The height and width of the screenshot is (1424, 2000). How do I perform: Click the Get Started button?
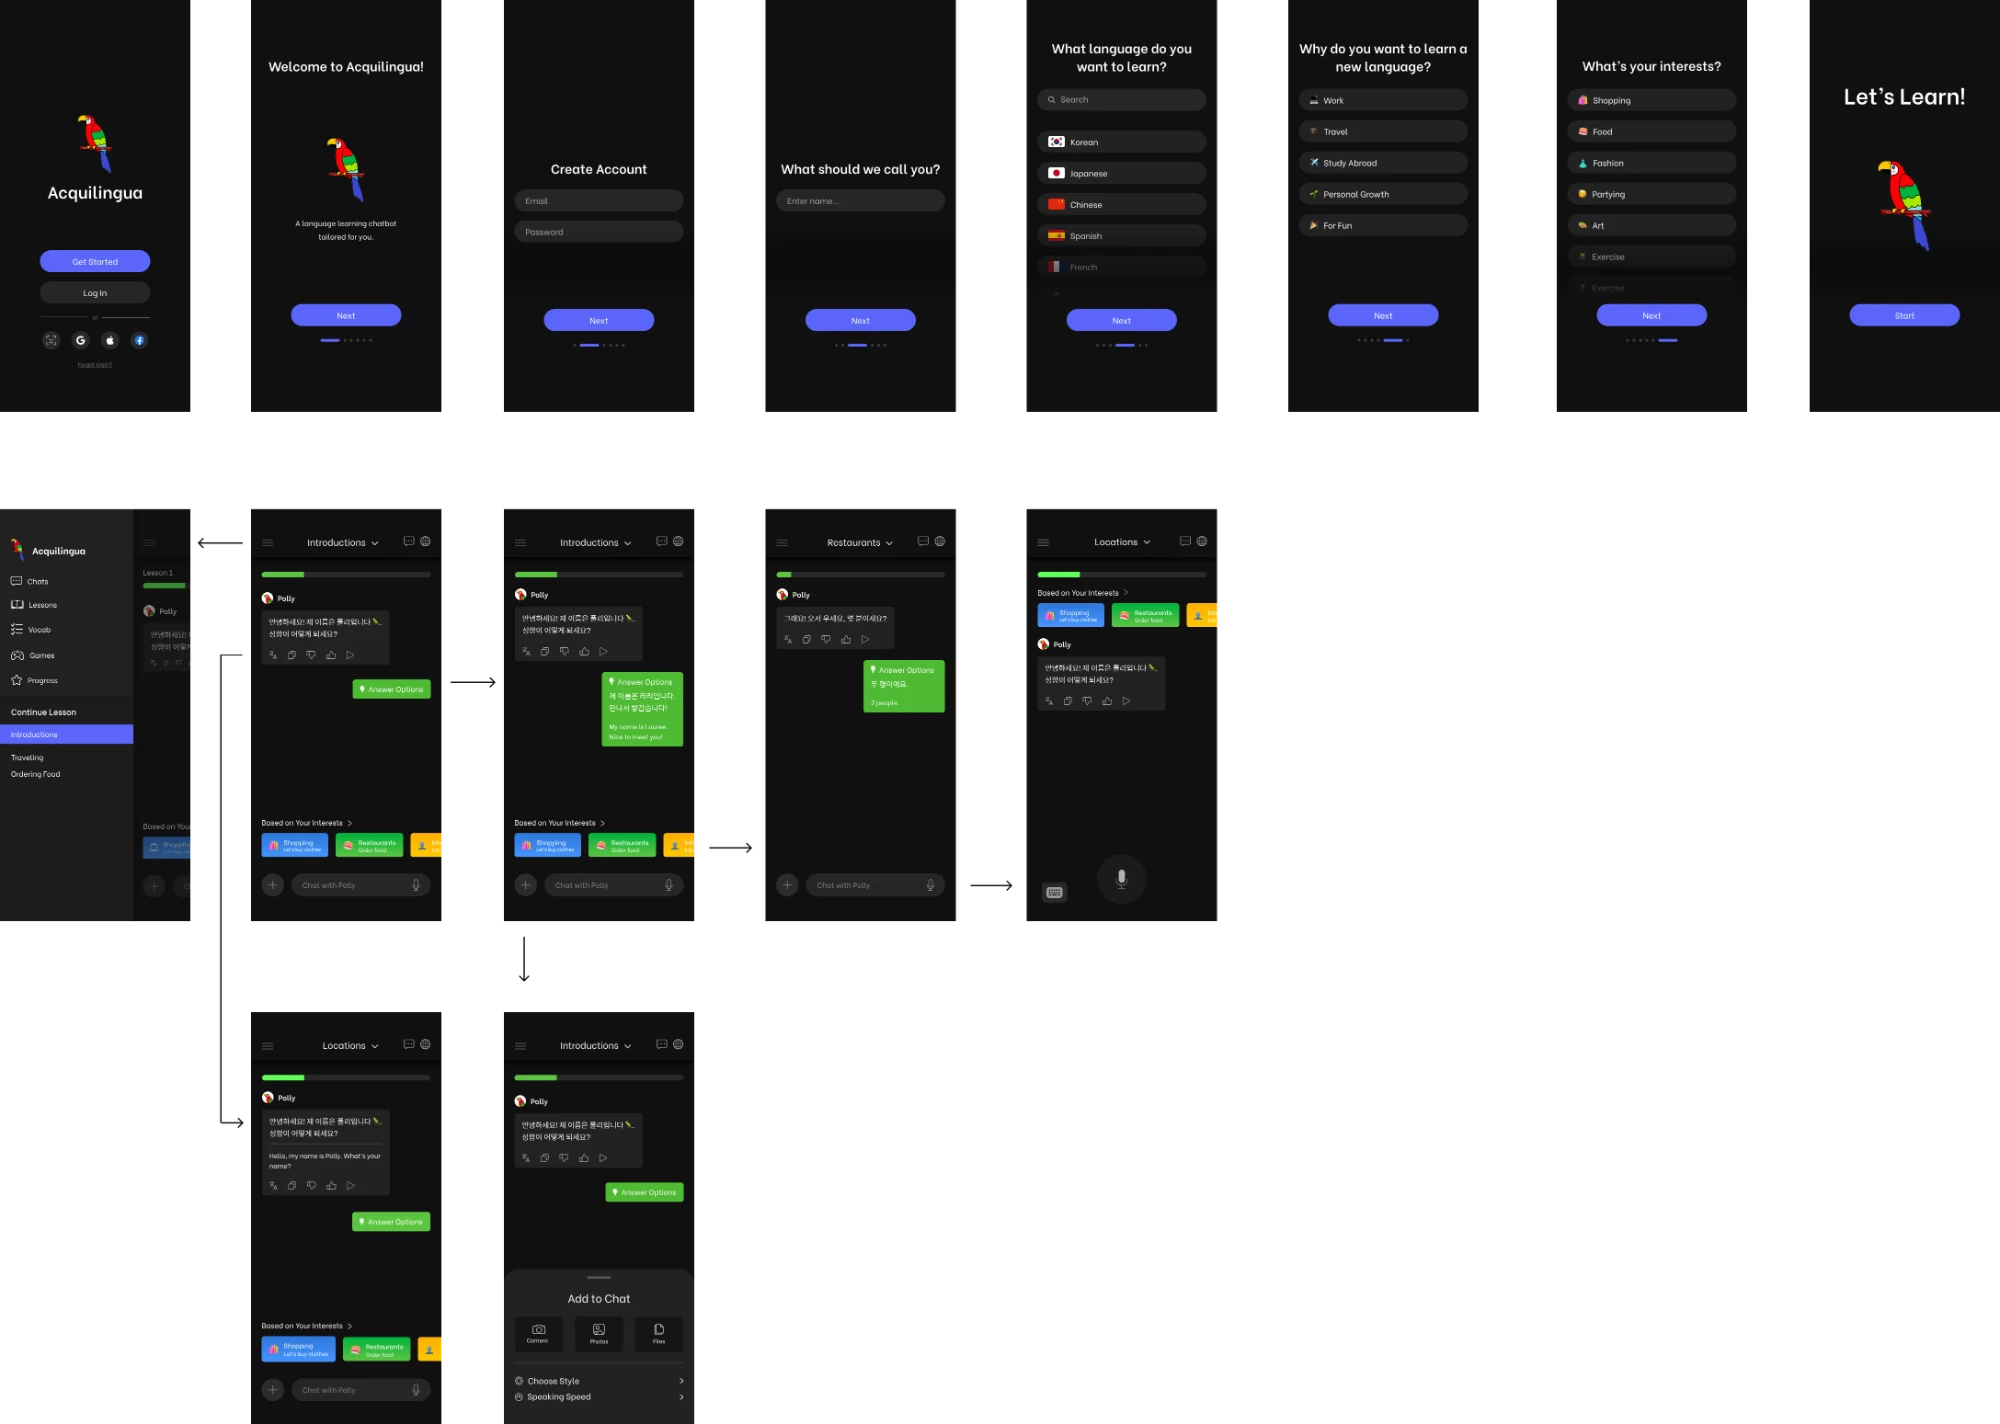tap(95, 261)
